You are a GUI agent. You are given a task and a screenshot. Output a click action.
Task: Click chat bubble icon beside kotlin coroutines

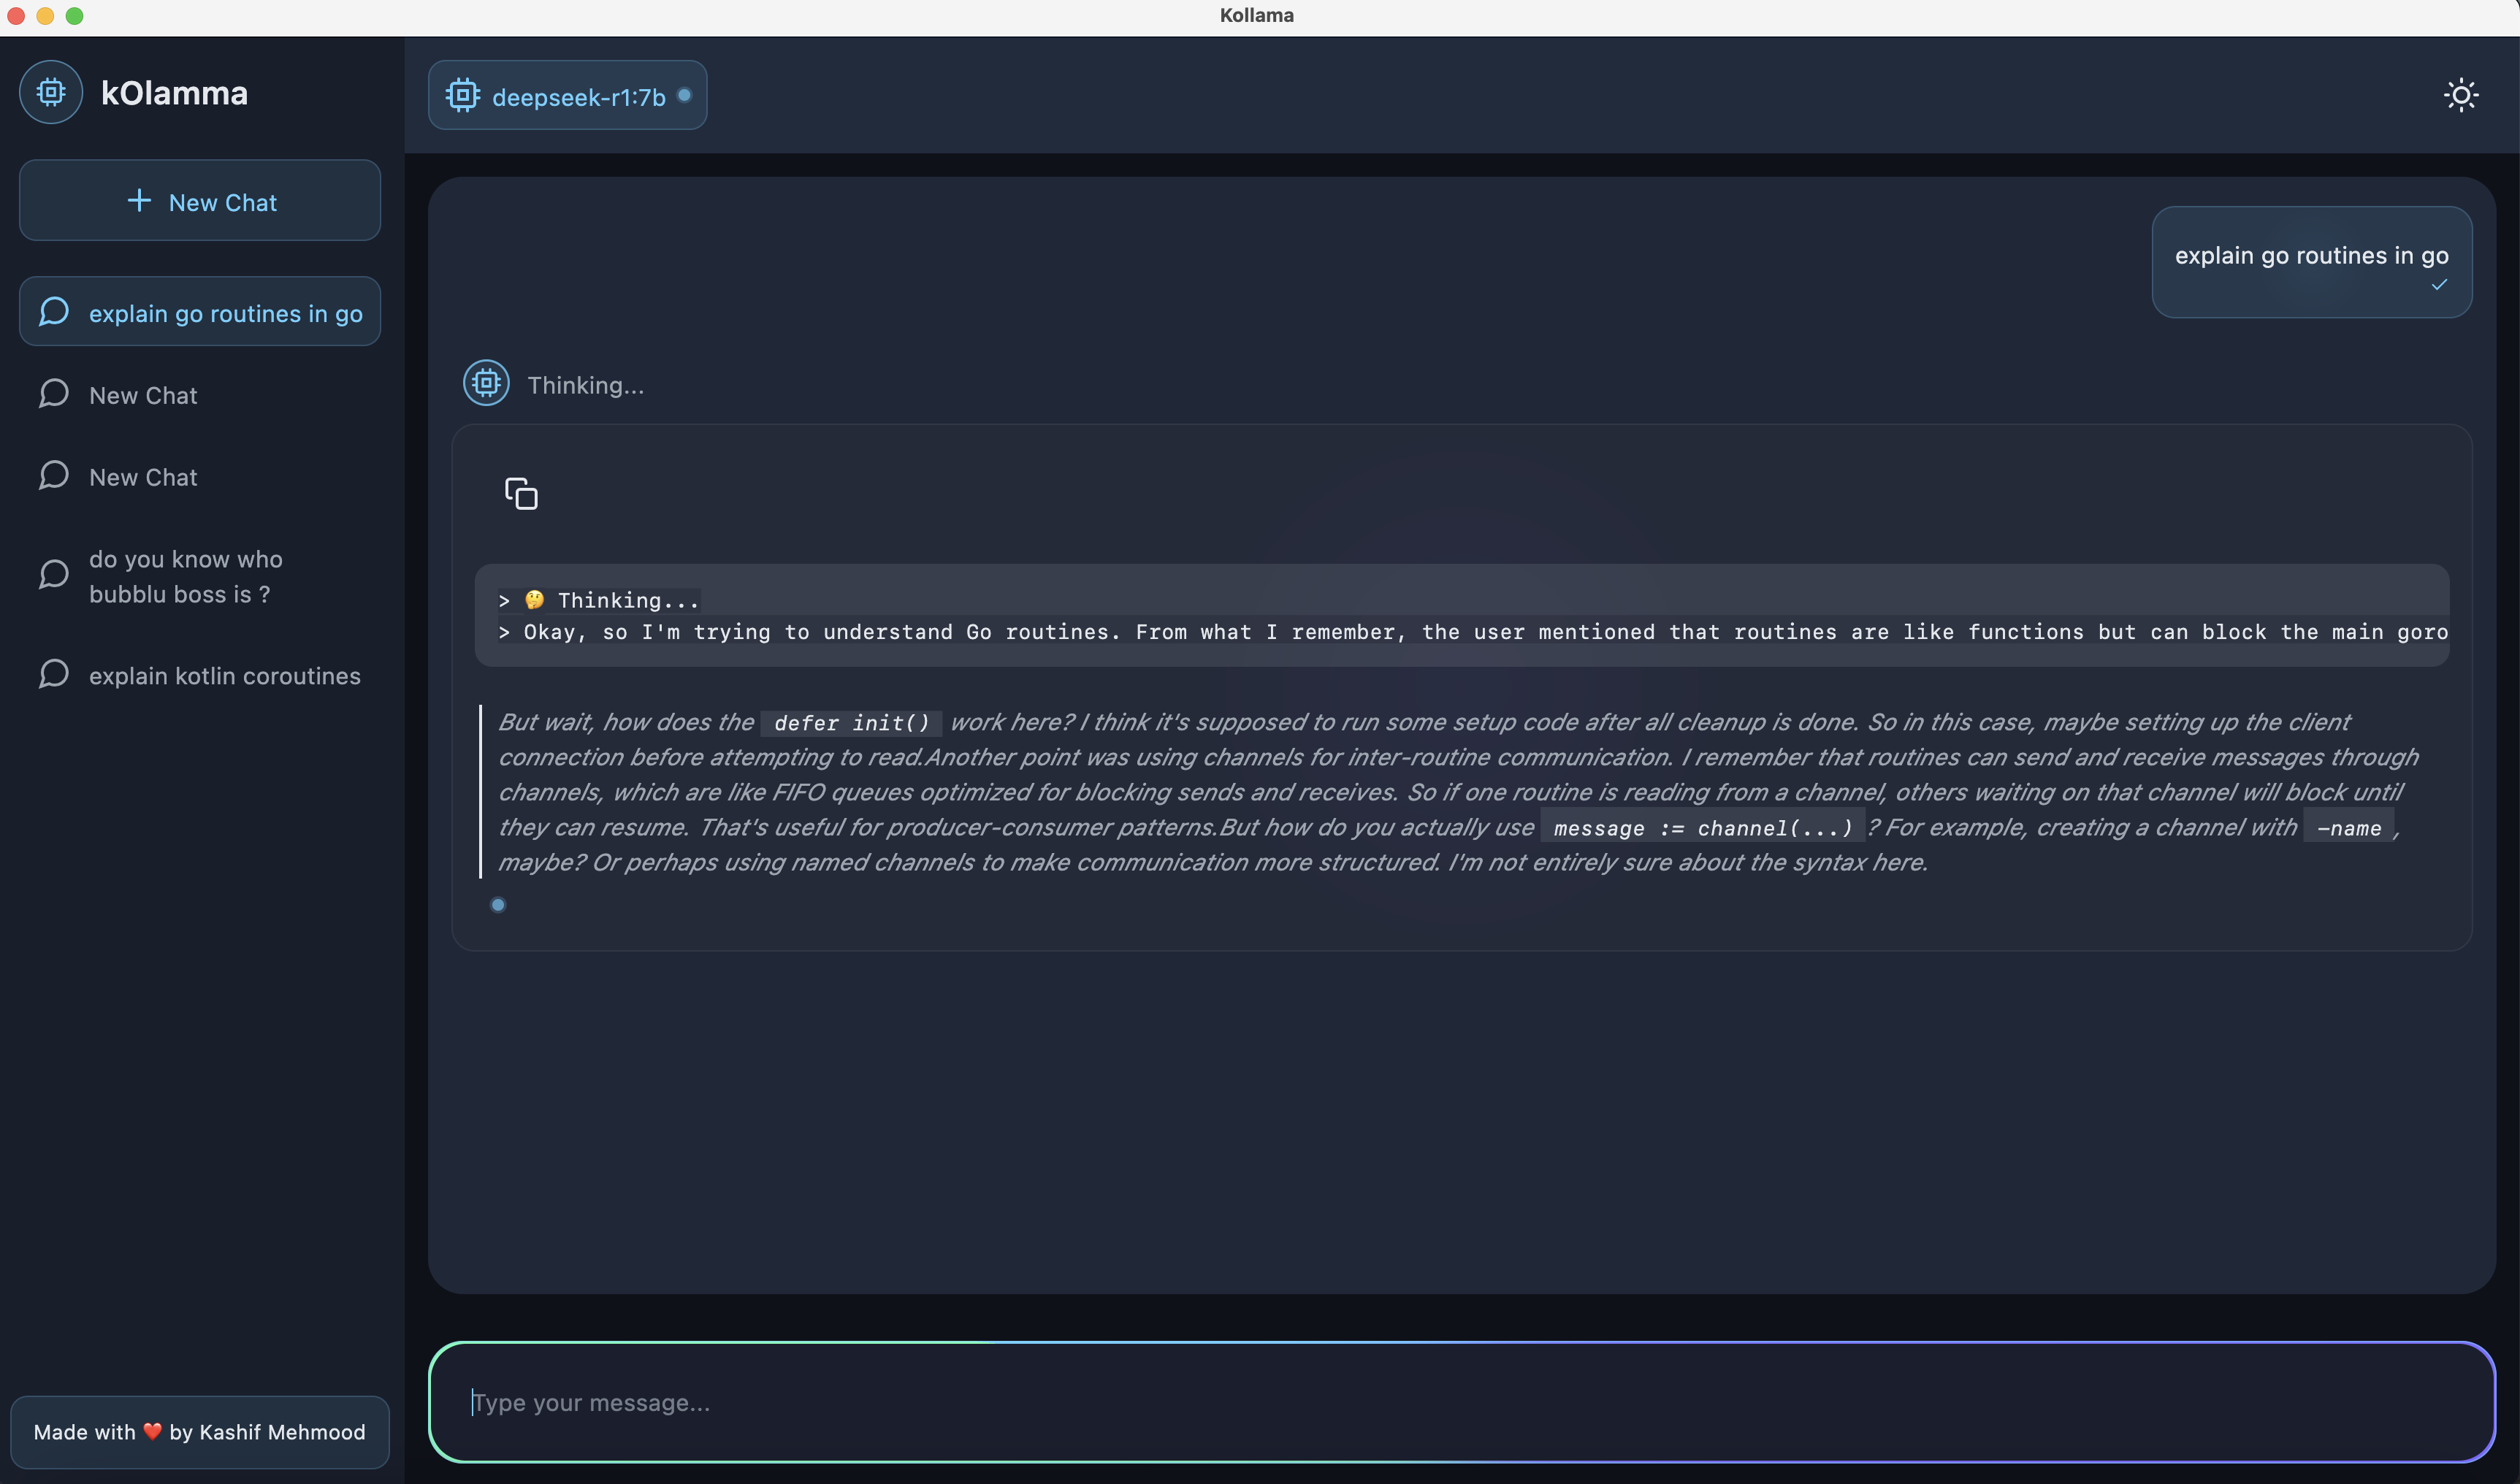(x=54, y=674)
